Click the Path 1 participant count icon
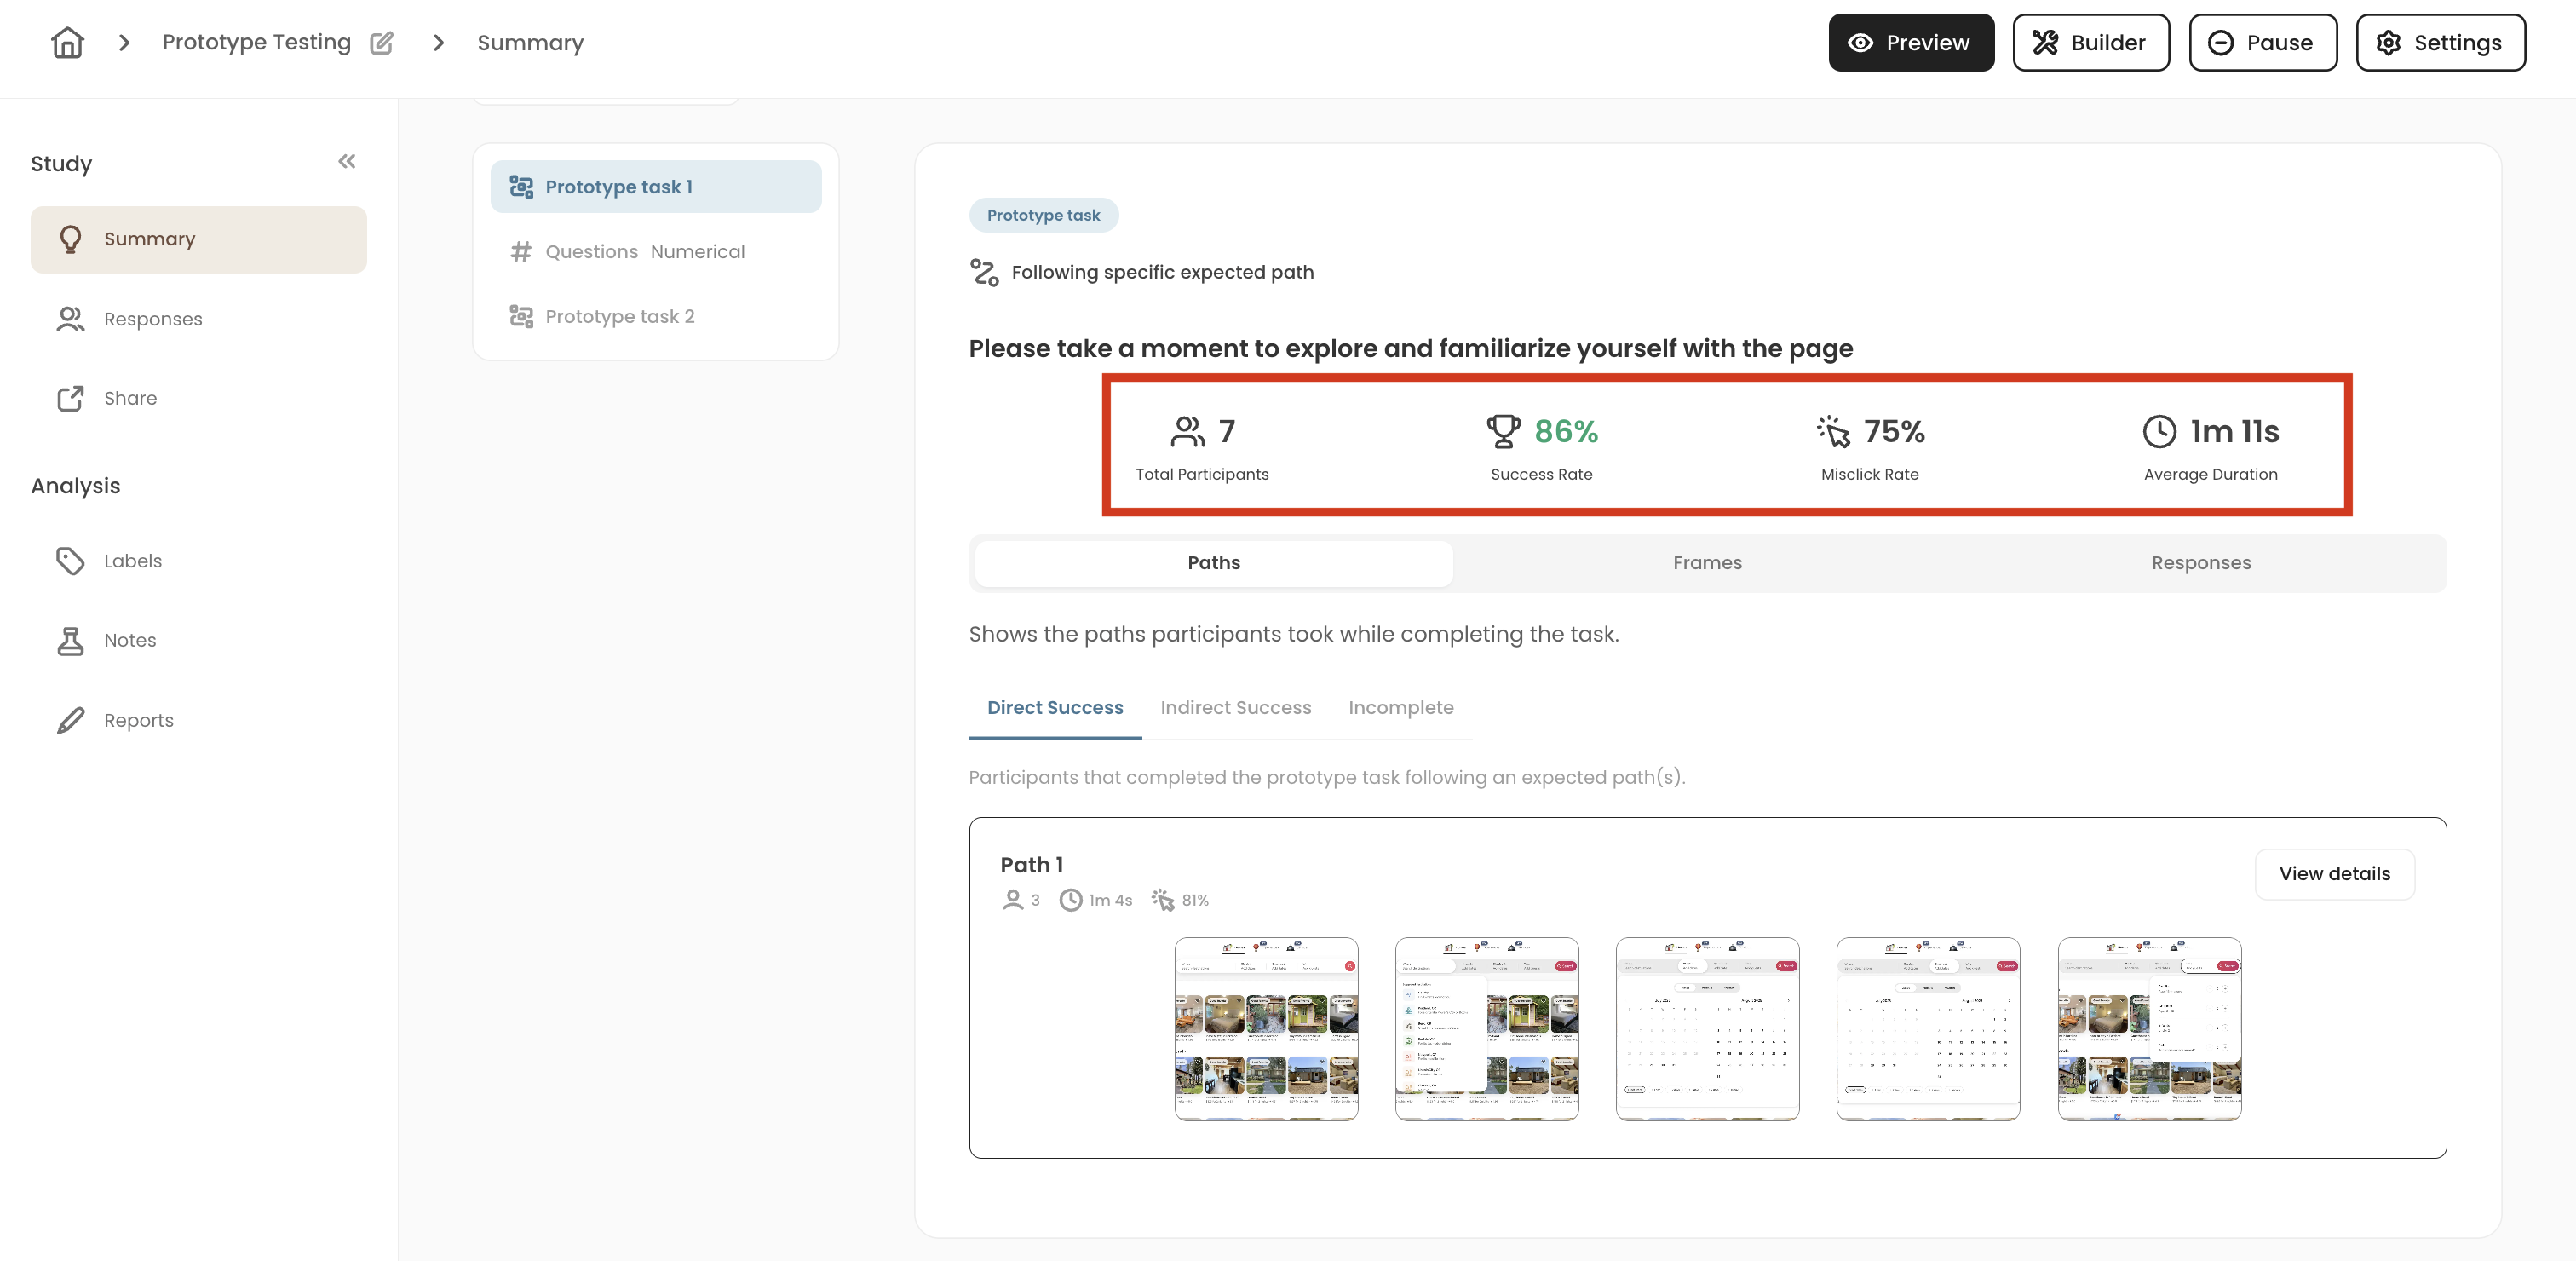The width and height of the screenshot is (2576, 1261). tap(1012, 901)
